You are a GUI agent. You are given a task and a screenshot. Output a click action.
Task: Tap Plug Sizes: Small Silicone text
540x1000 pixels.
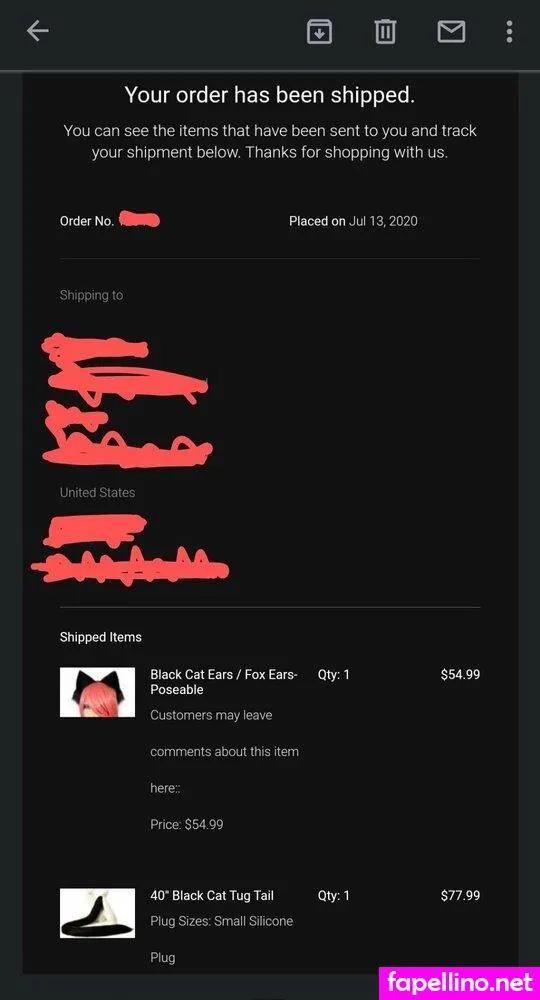click(x=222, y=921)
